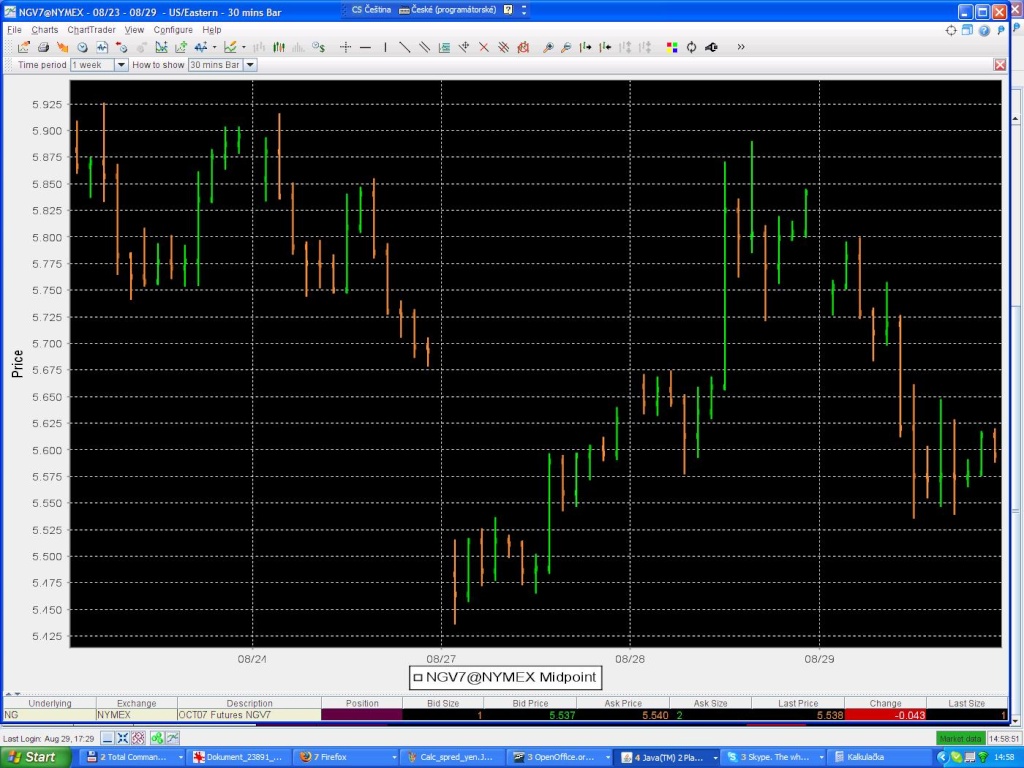
Task: Click the OCT07 Futures NGV7 description cell
Action: pos(249,715)
